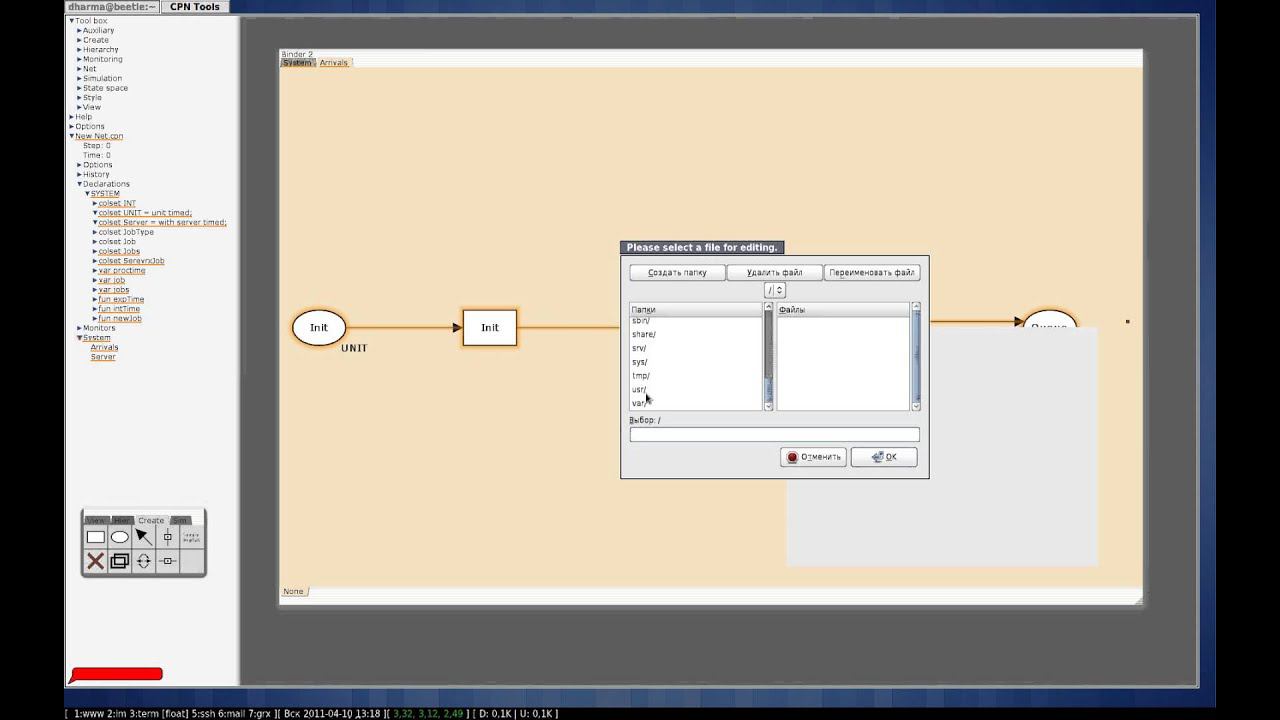Select the share/ folder
1280x720 pixels.
(644, 334)
